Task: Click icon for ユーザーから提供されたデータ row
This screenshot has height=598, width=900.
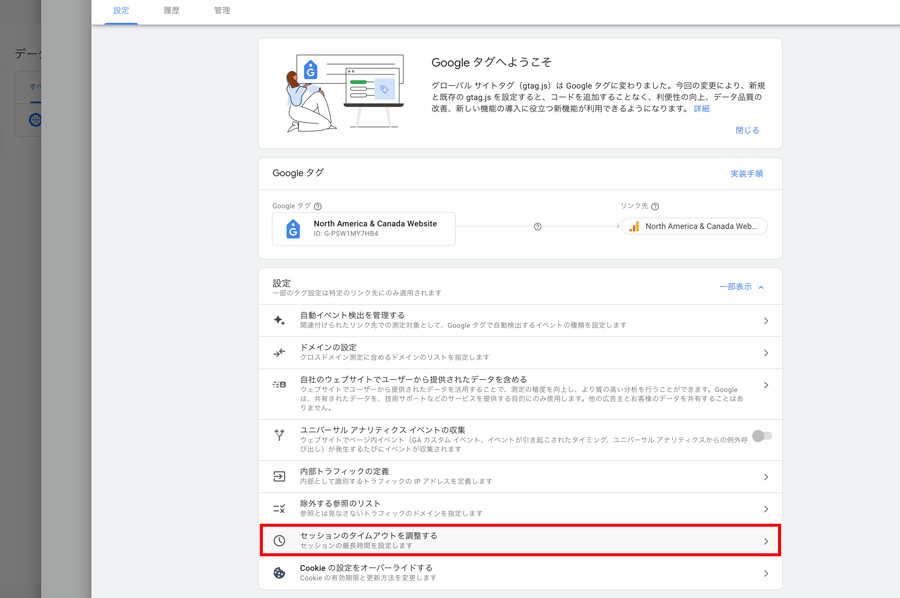Action: click(279, 385)
